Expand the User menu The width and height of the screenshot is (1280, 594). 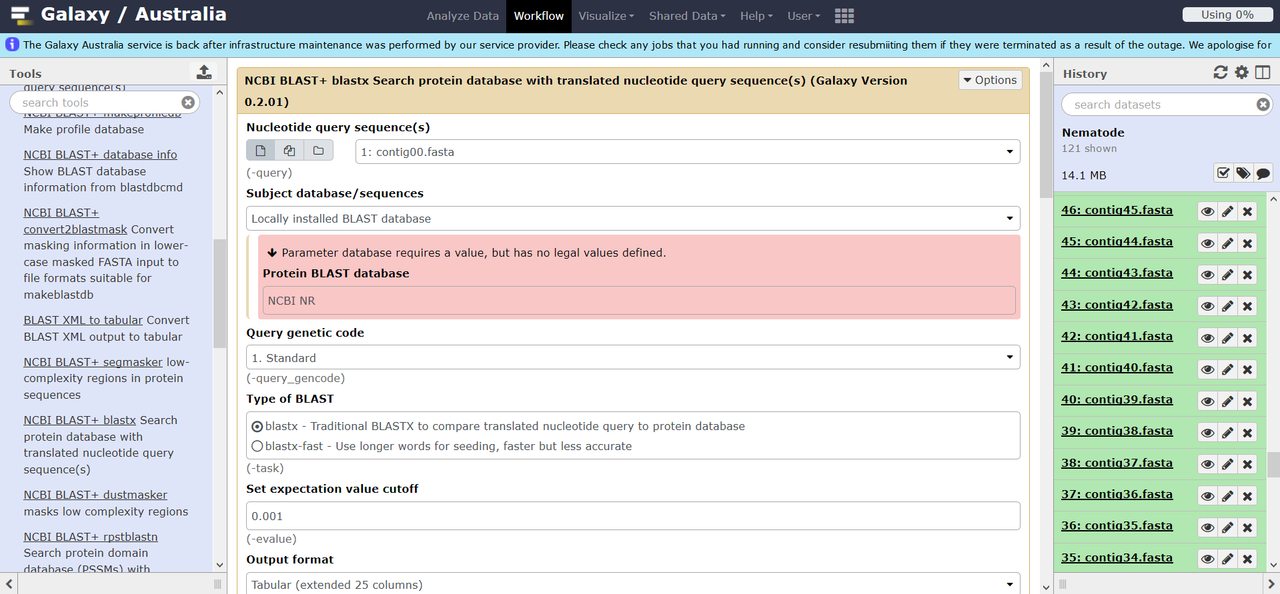tap(803, 16)
